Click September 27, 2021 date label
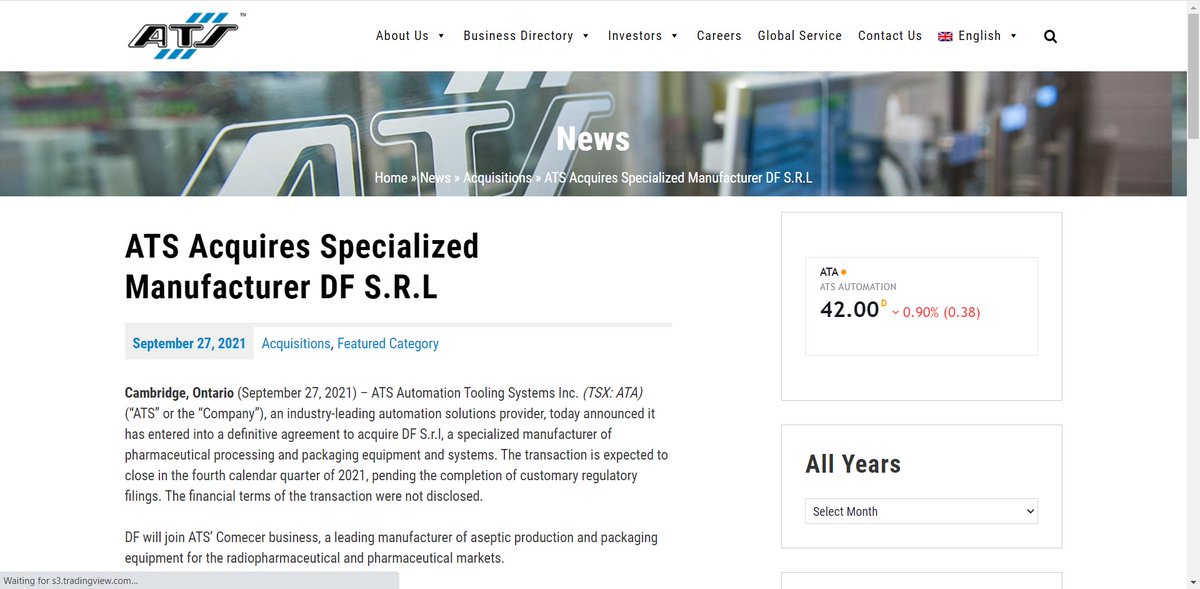The width and height of the screenshot is (1200, 589). point(189,343)
